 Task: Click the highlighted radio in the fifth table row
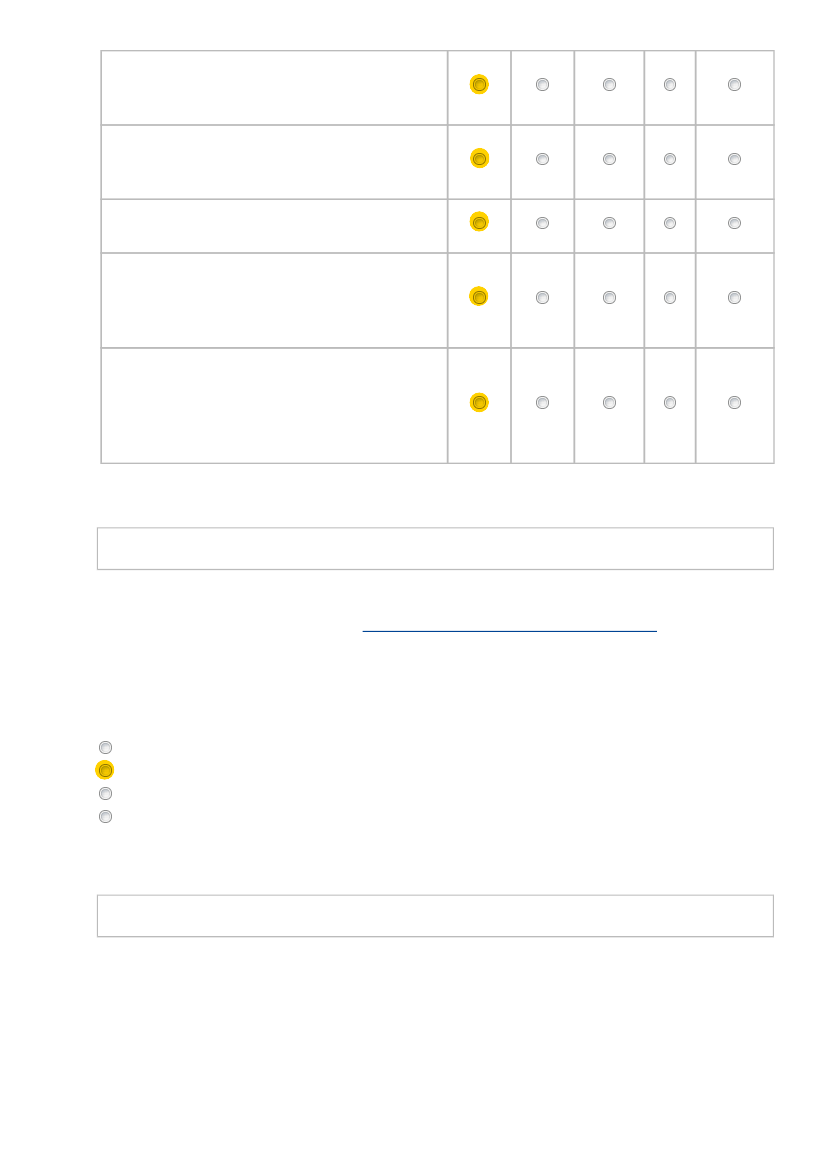tap(479, 403)
